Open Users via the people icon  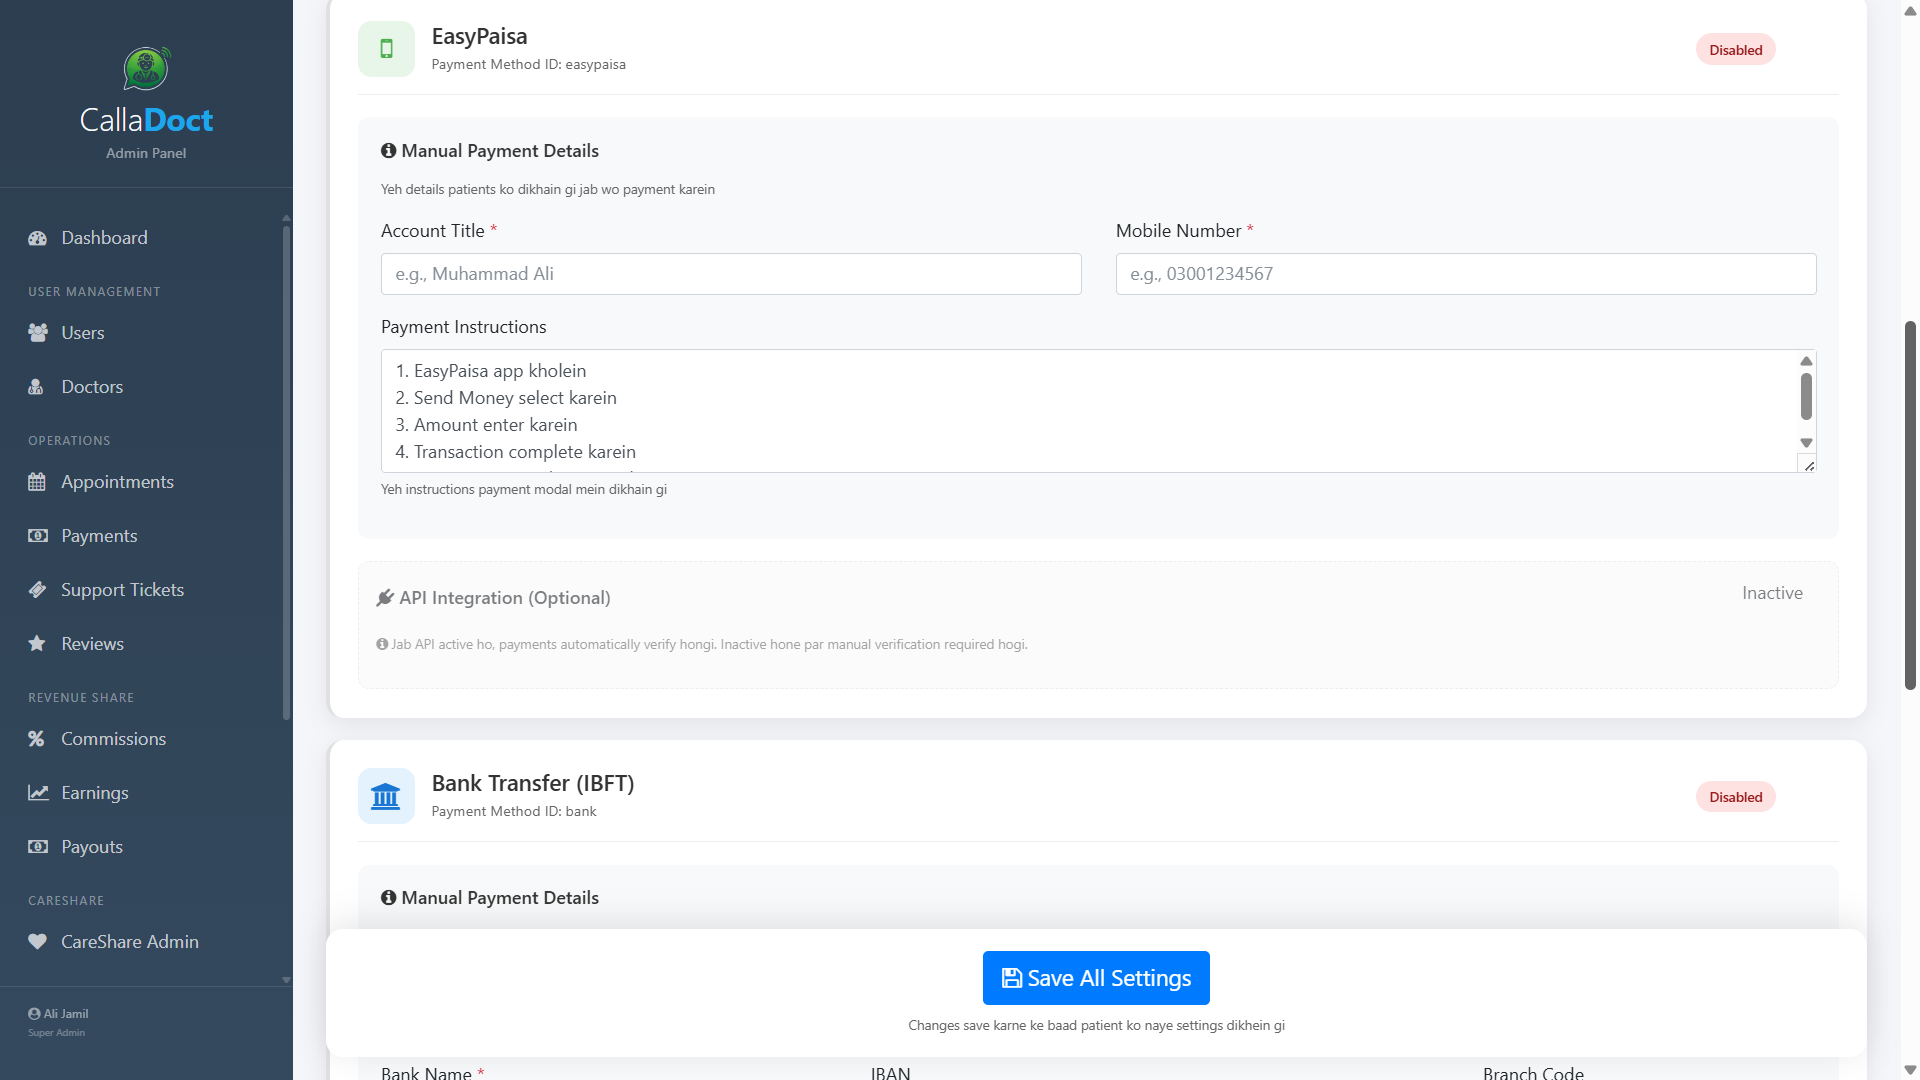pyautogui.click(x=38, y=333)
